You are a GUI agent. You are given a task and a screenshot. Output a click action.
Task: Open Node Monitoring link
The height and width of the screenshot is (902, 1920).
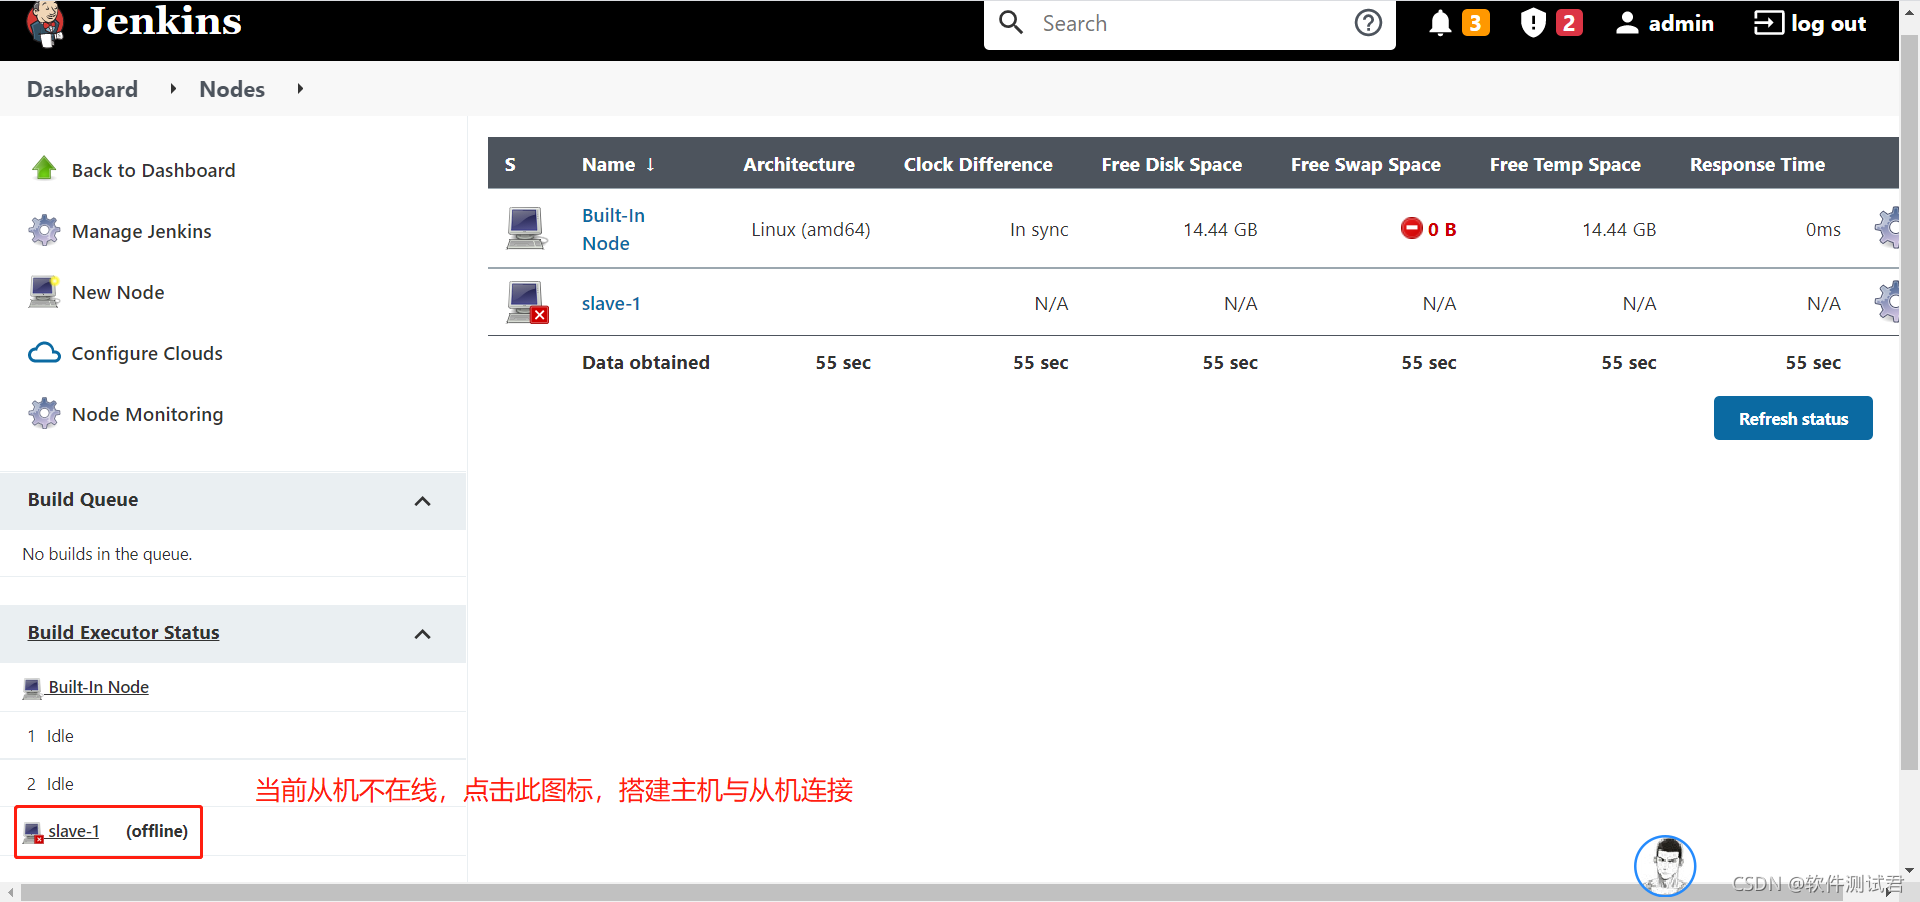(147, 414)
